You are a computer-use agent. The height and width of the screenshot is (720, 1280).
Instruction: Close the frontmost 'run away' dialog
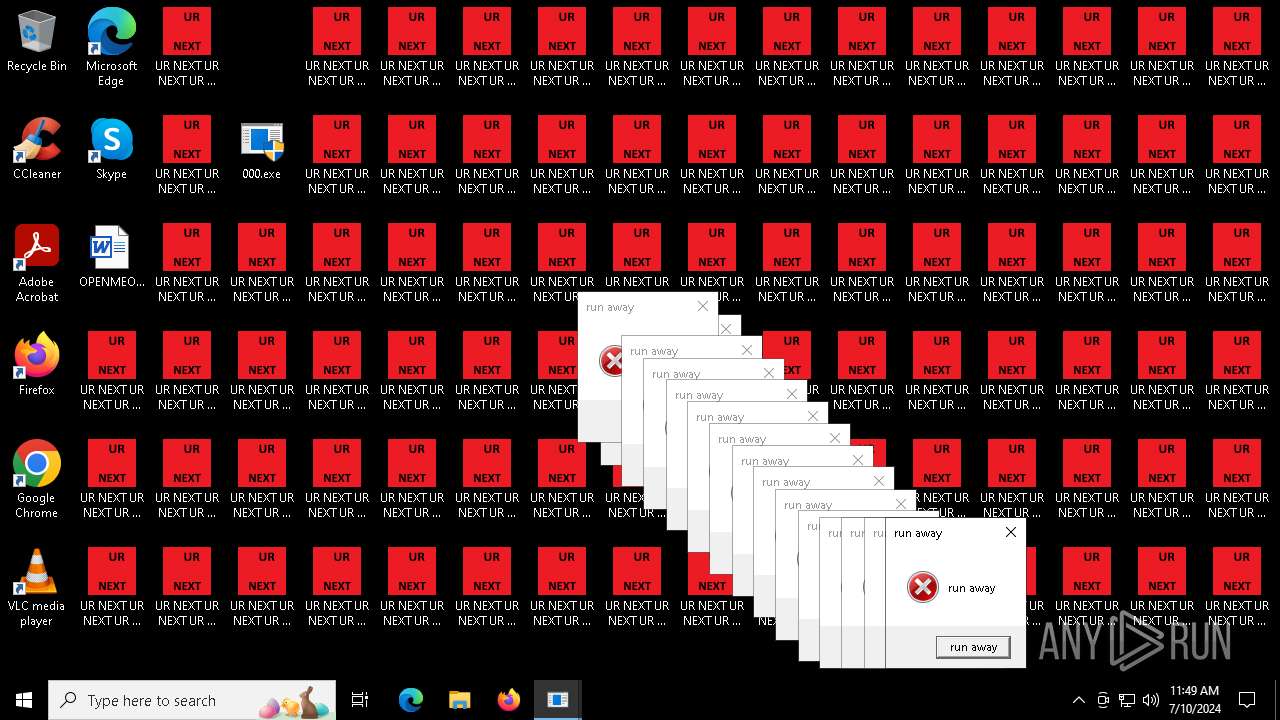click(x=1011, y=532)
